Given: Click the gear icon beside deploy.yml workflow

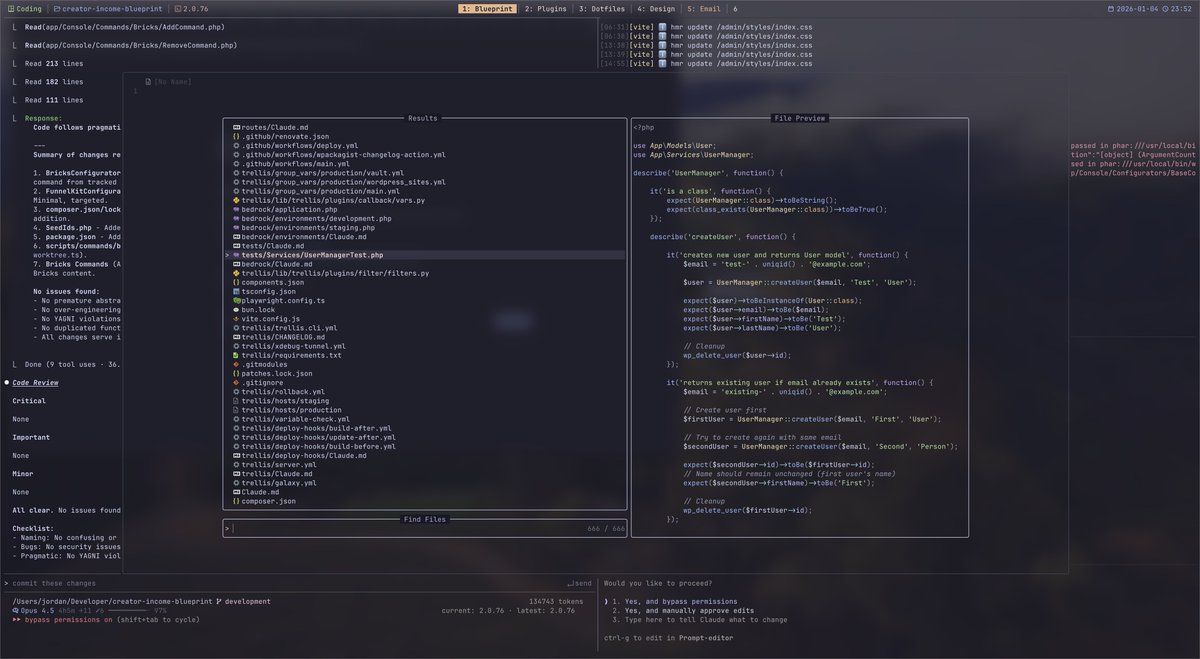Looking at the screenshot, I should [234, 146].
